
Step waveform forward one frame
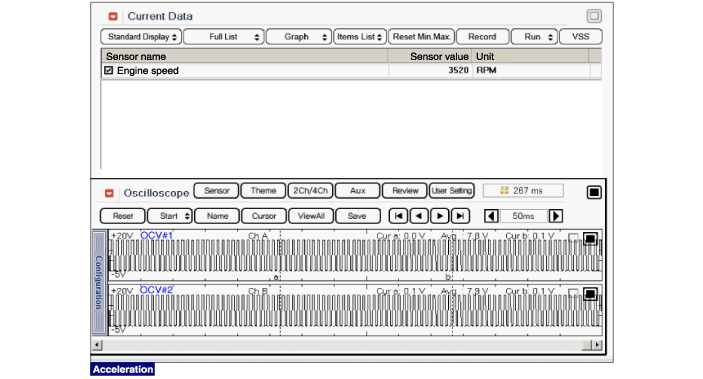coord(440,216)
